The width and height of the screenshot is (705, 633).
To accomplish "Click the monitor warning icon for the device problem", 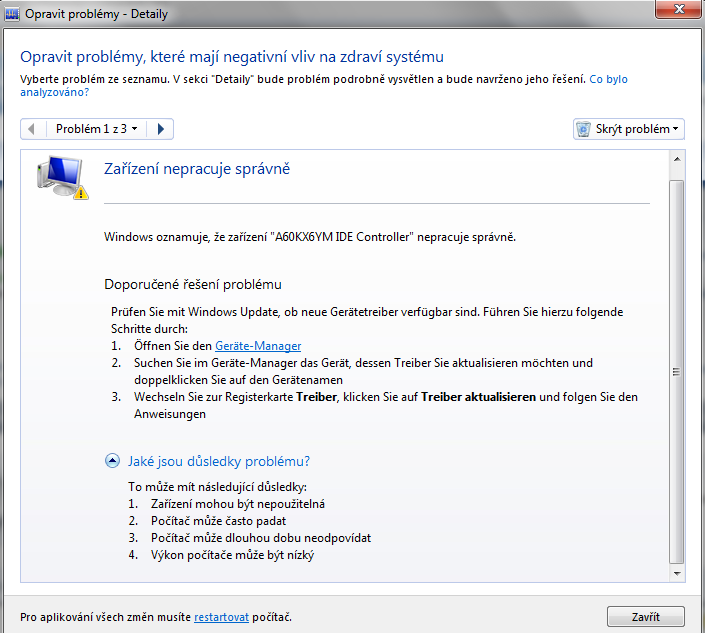I will [62, 178].
